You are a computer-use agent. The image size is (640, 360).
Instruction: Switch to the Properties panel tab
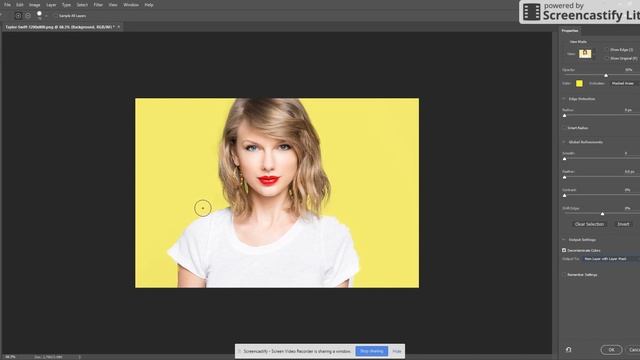570,31
